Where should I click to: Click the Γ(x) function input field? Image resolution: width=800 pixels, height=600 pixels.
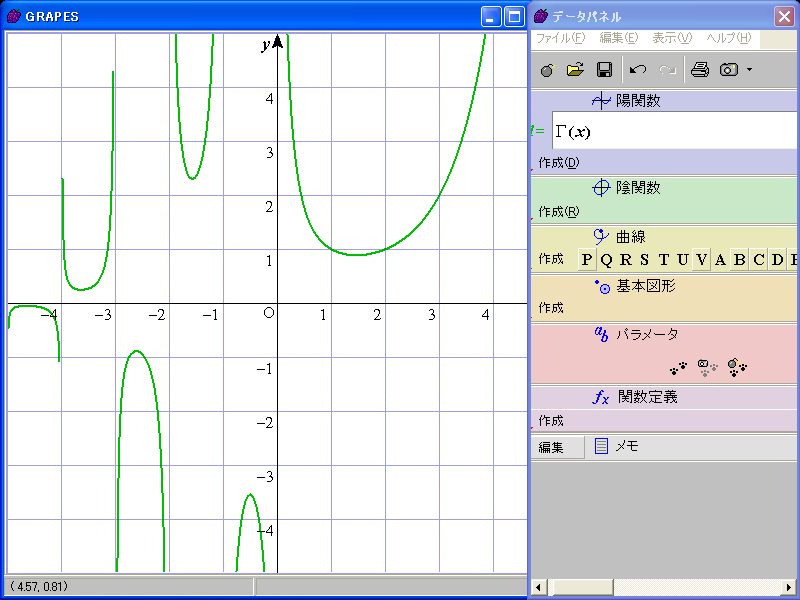pyautogui.click(x=674, y=131)
